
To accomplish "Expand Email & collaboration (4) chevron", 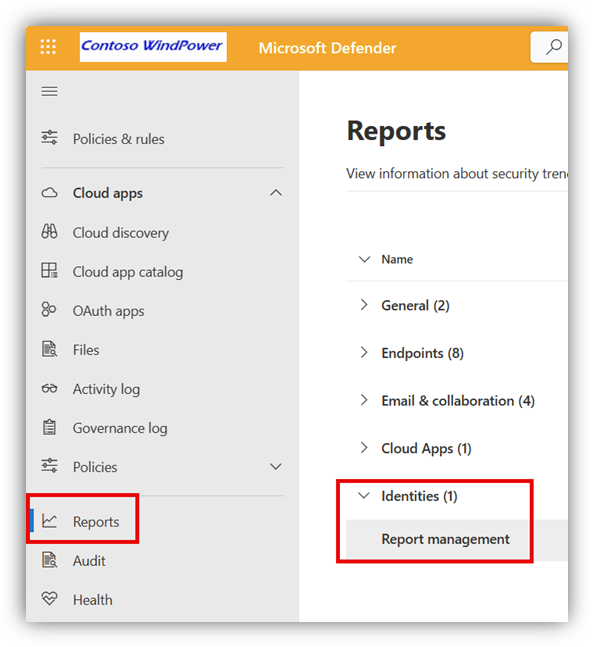I will (x=363, y=400).
